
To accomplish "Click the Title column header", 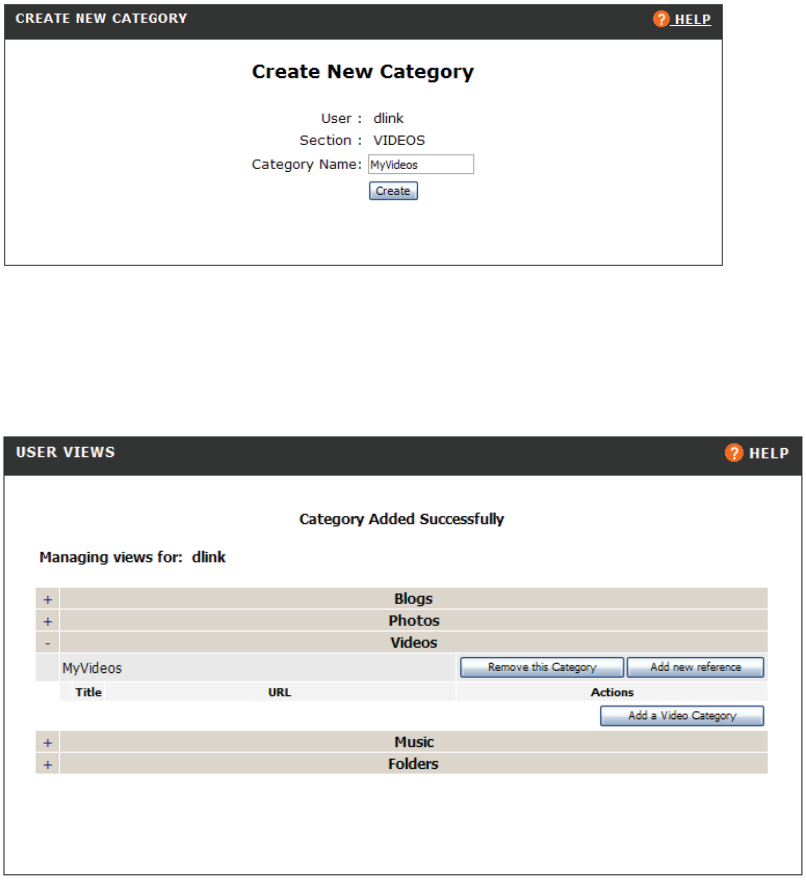I will click(x=89, y=692).
